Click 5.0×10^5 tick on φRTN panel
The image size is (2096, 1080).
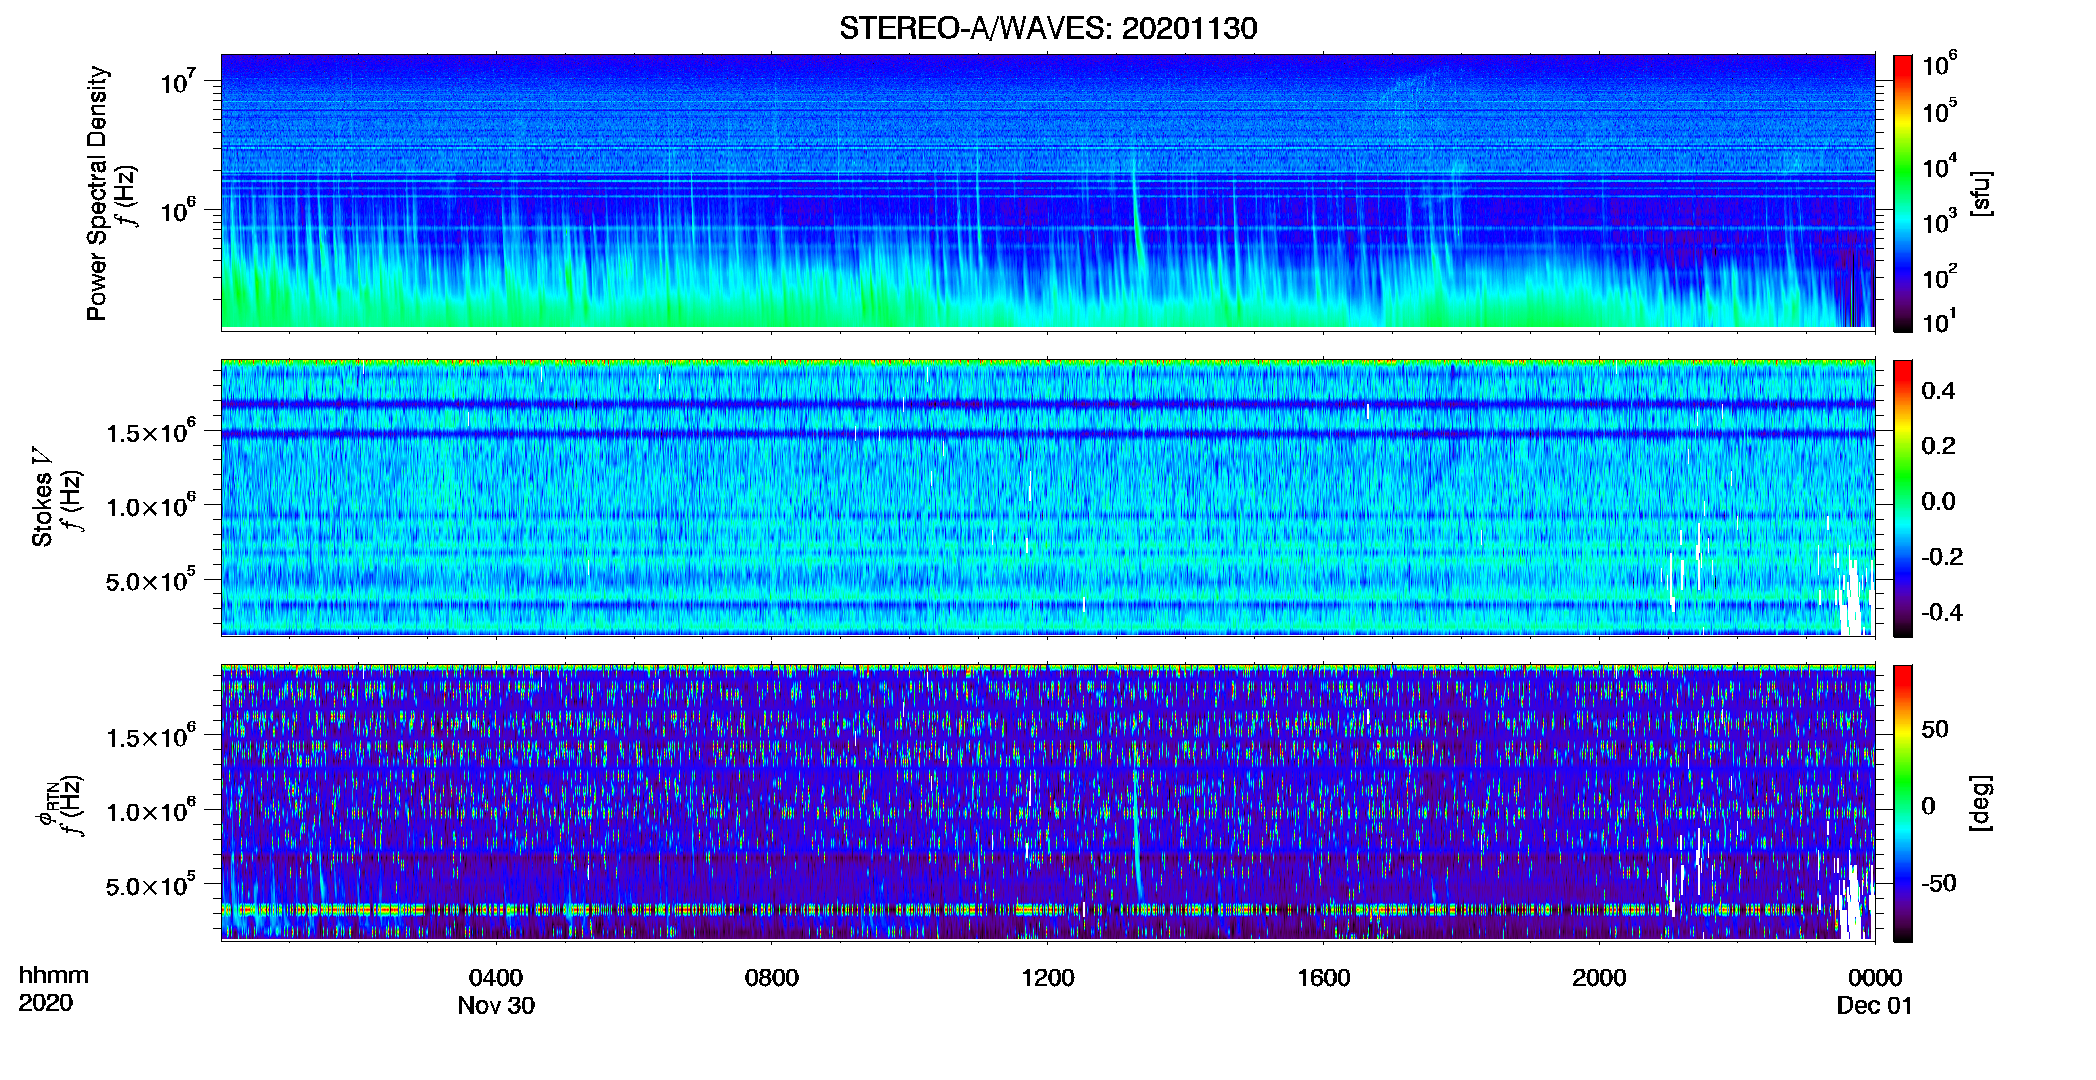tap(151, 884)
